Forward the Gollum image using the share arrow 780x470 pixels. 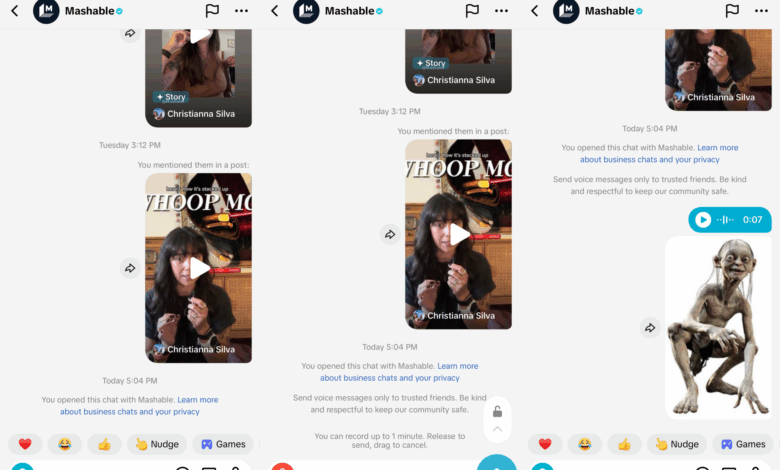[x=650, y=328]
